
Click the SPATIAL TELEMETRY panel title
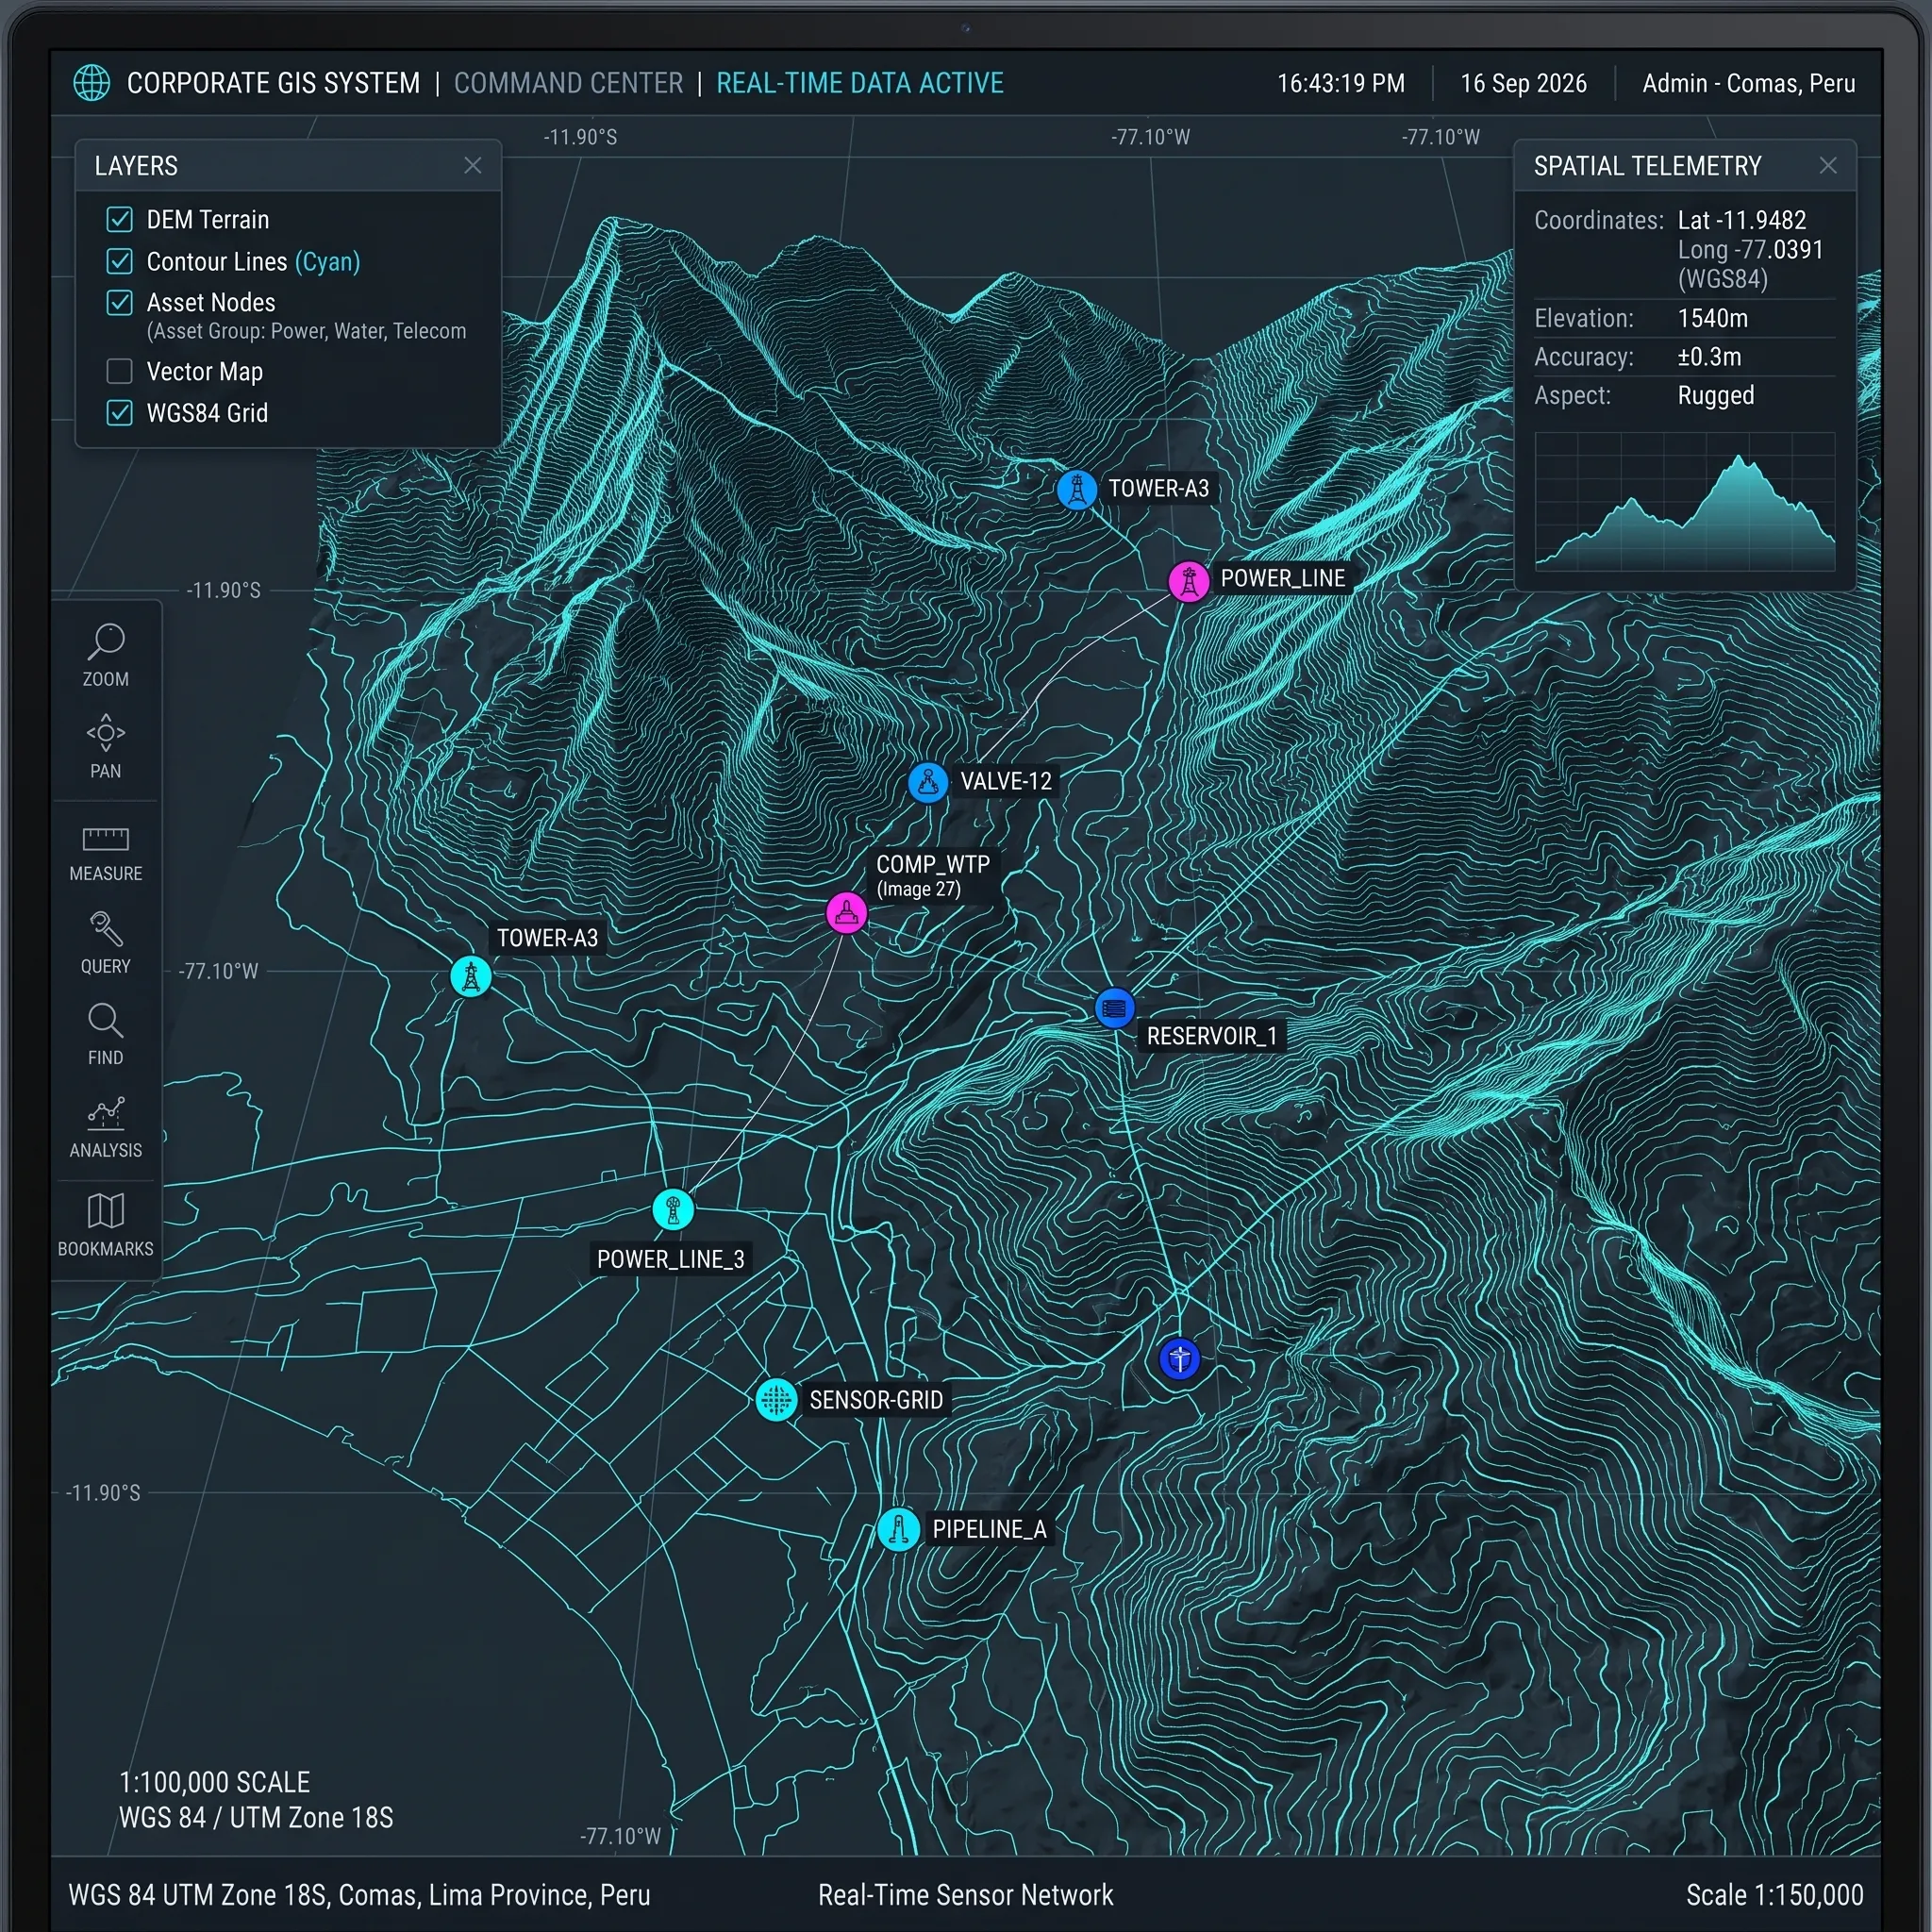point(1647,166)
